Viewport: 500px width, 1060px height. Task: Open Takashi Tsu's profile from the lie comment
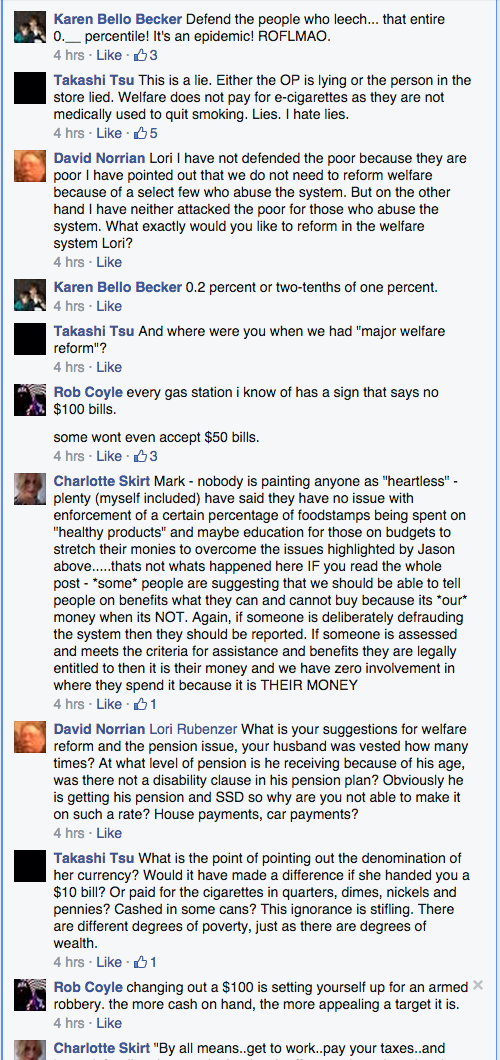click(x=93, y=80)
